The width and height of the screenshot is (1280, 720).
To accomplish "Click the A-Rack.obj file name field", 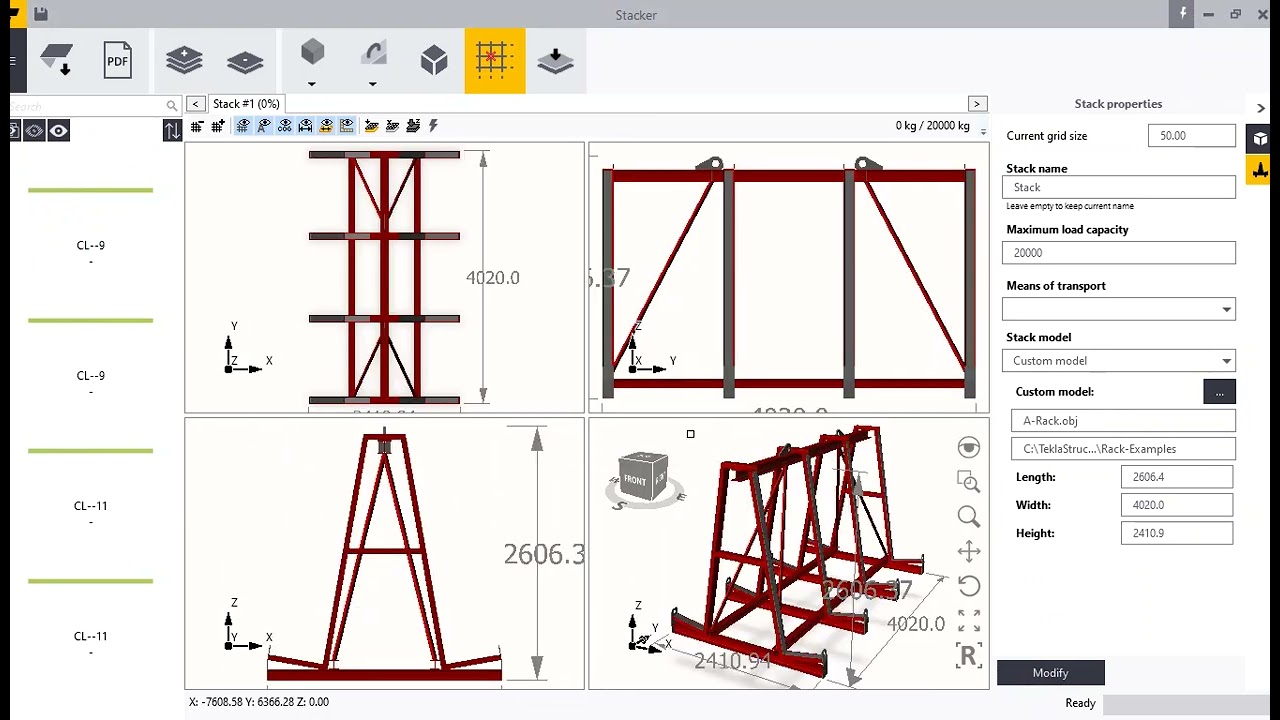I will (1123, 421).
